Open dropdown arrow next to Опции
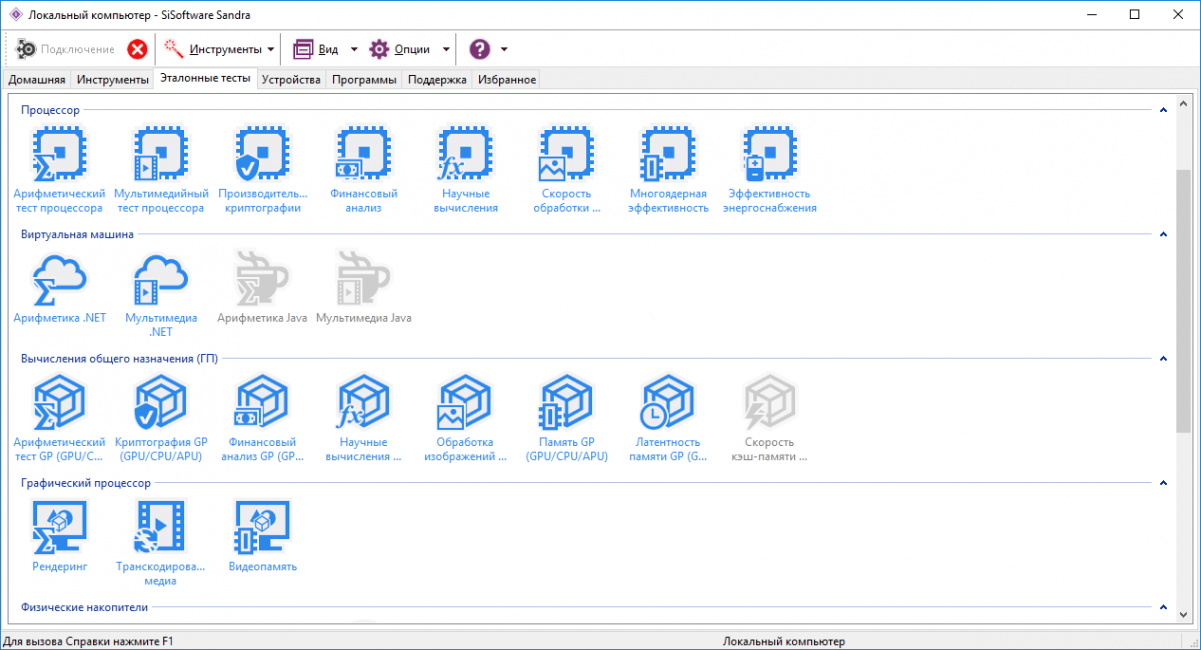Screen dimensions: 1201x650 pos(445,49)
